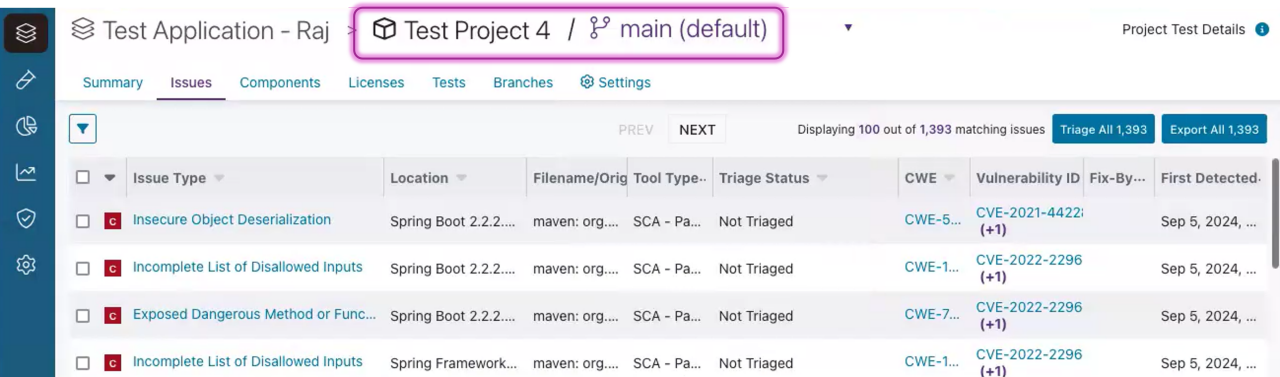Click the pencil icon in left sidebar

(27, 80)
